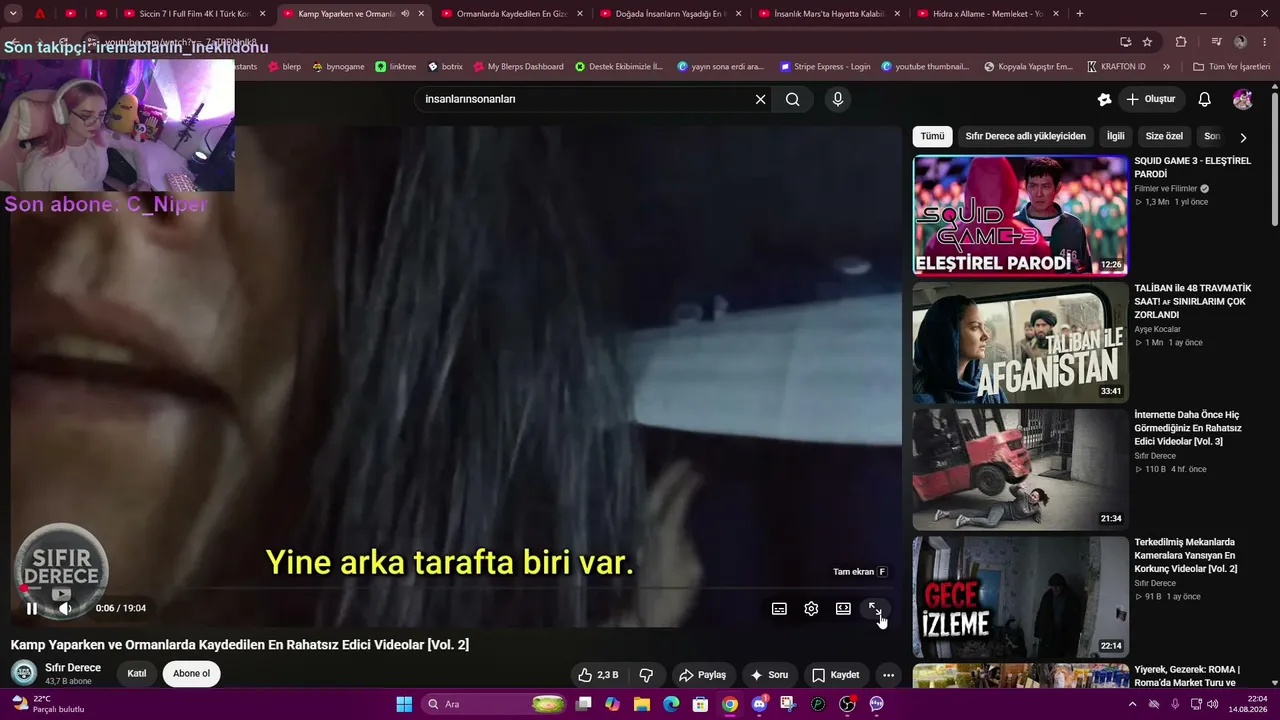Switch to the Siccin 7 Full Film browser tab
The width and height of the screenshot is (1280, 720).
(194, 14)
